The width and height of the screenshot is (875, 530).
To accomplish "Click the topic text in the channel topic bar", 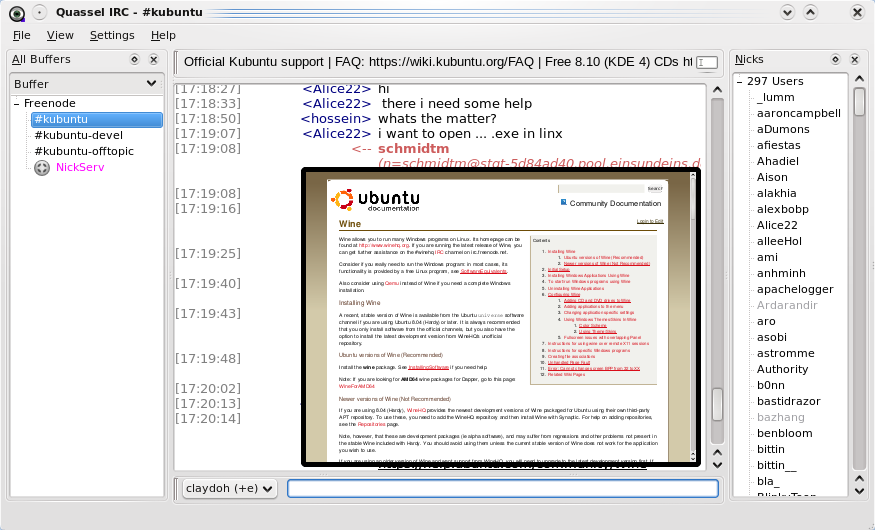I will point(438,62).
